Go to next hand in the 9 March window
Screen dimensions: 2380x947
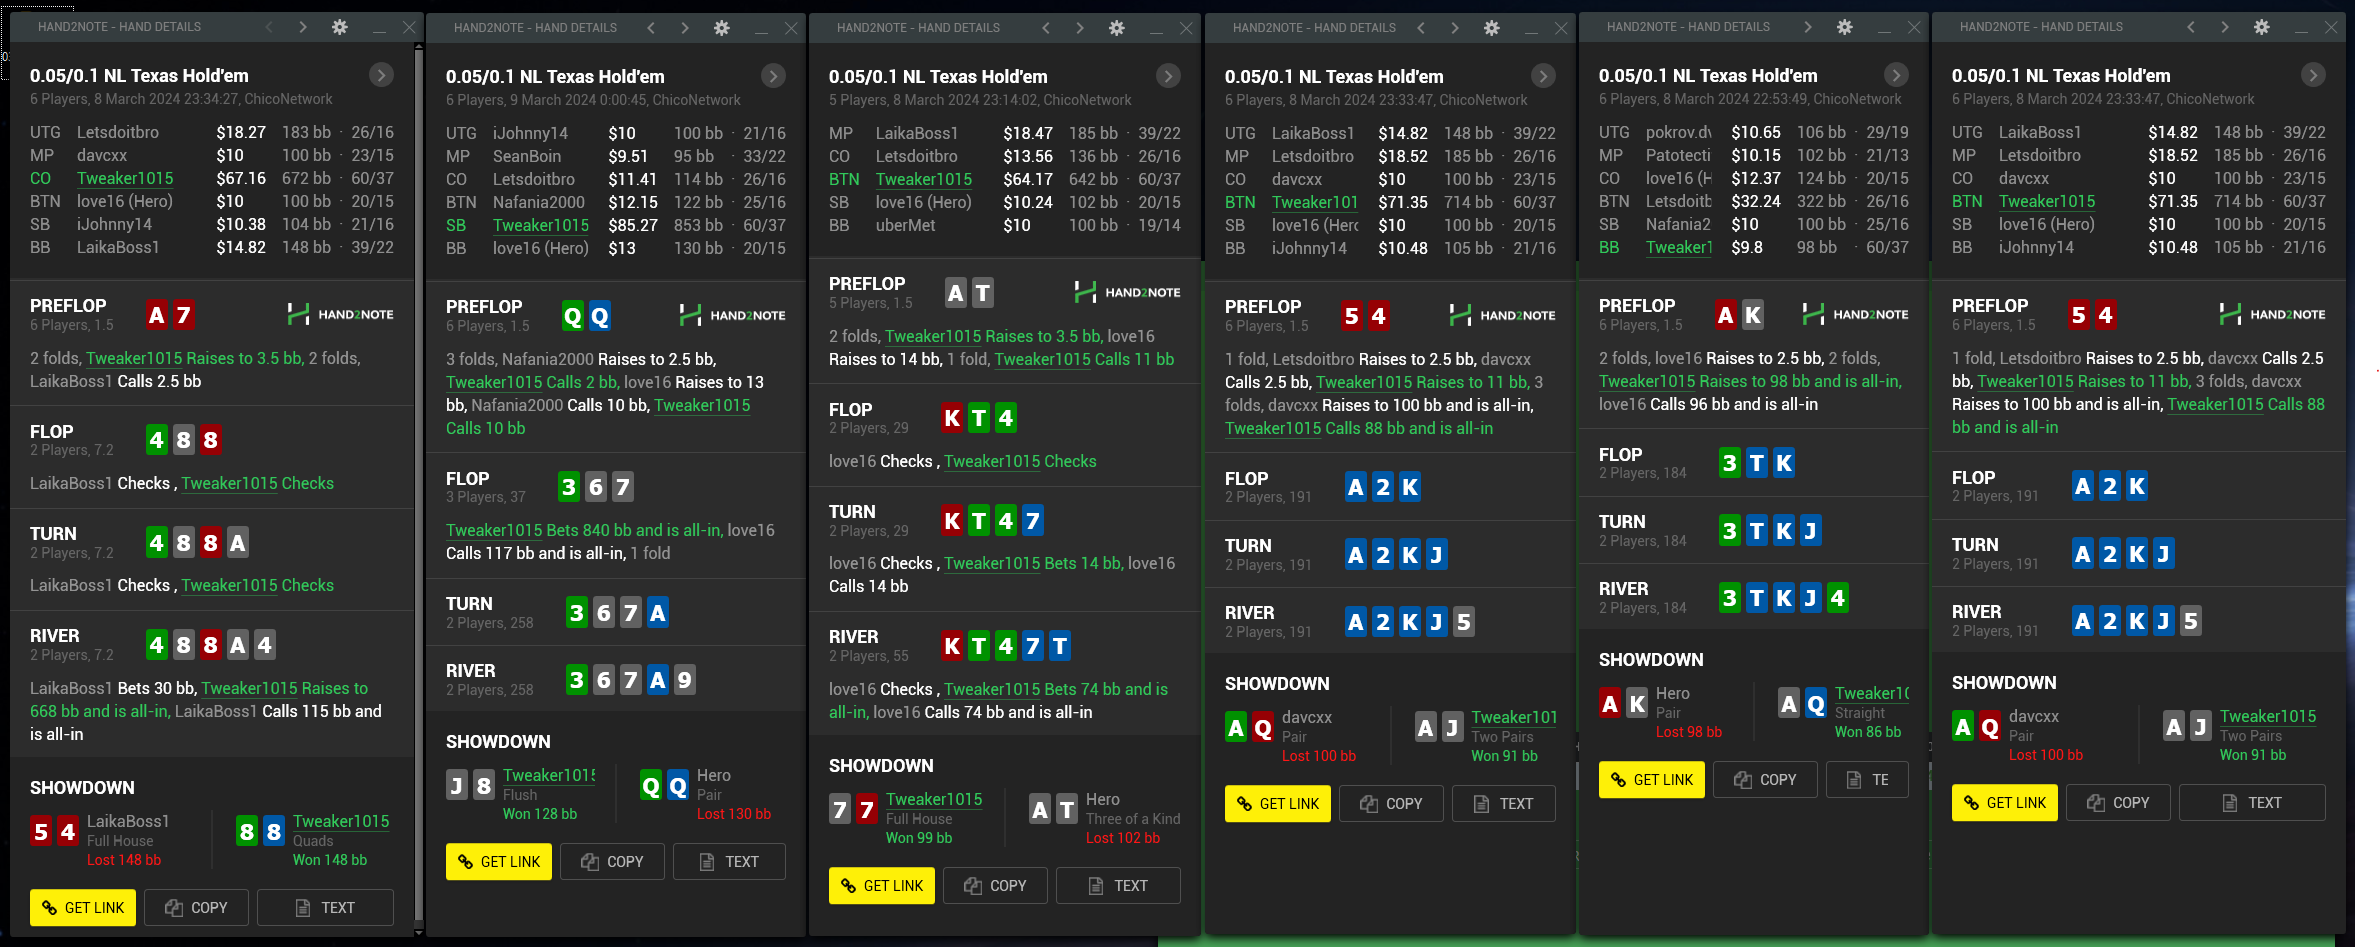(685, 28)
